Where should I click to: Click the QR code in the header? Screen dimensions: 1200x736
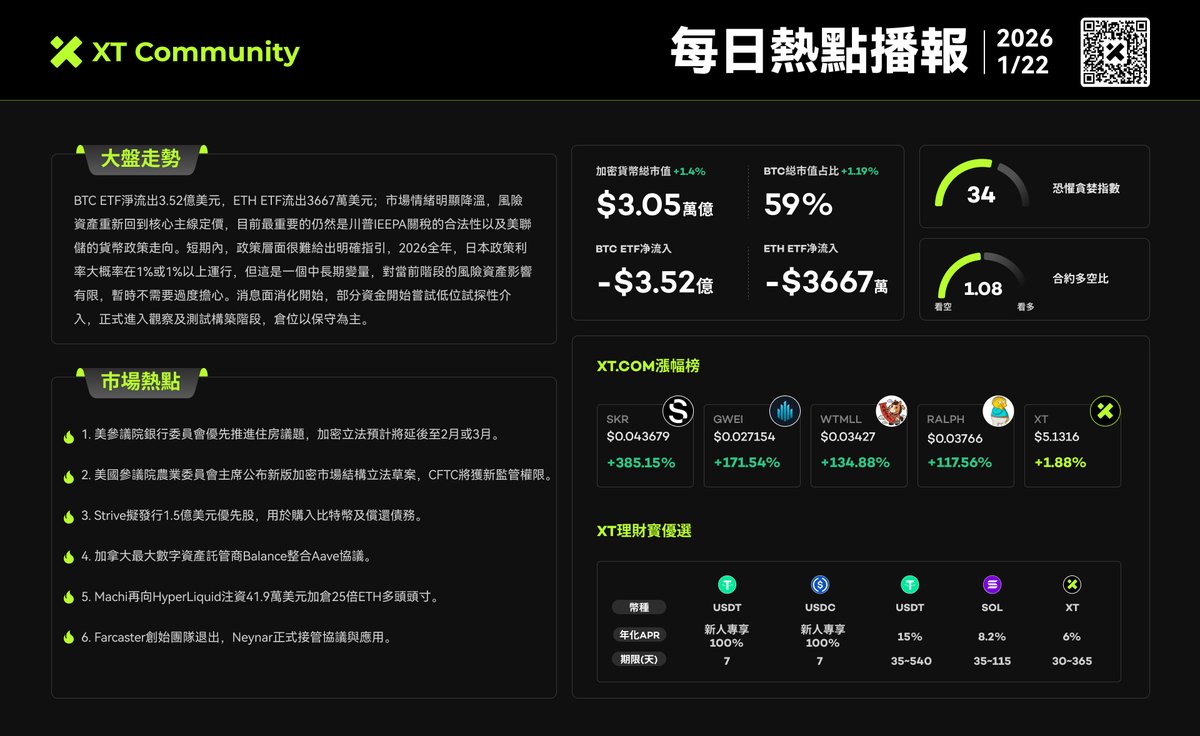click(x=1115, y=52)
